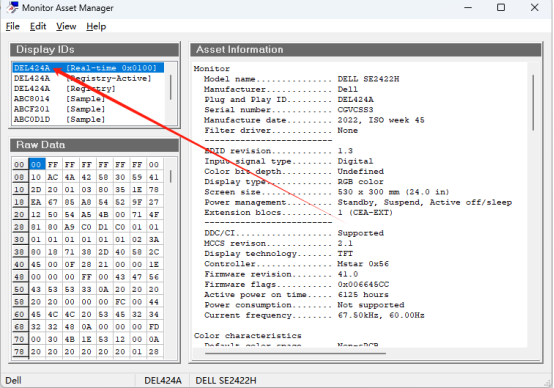Click raw data row offset 18
Screen dimensions: 554x388
click(19, 202)
